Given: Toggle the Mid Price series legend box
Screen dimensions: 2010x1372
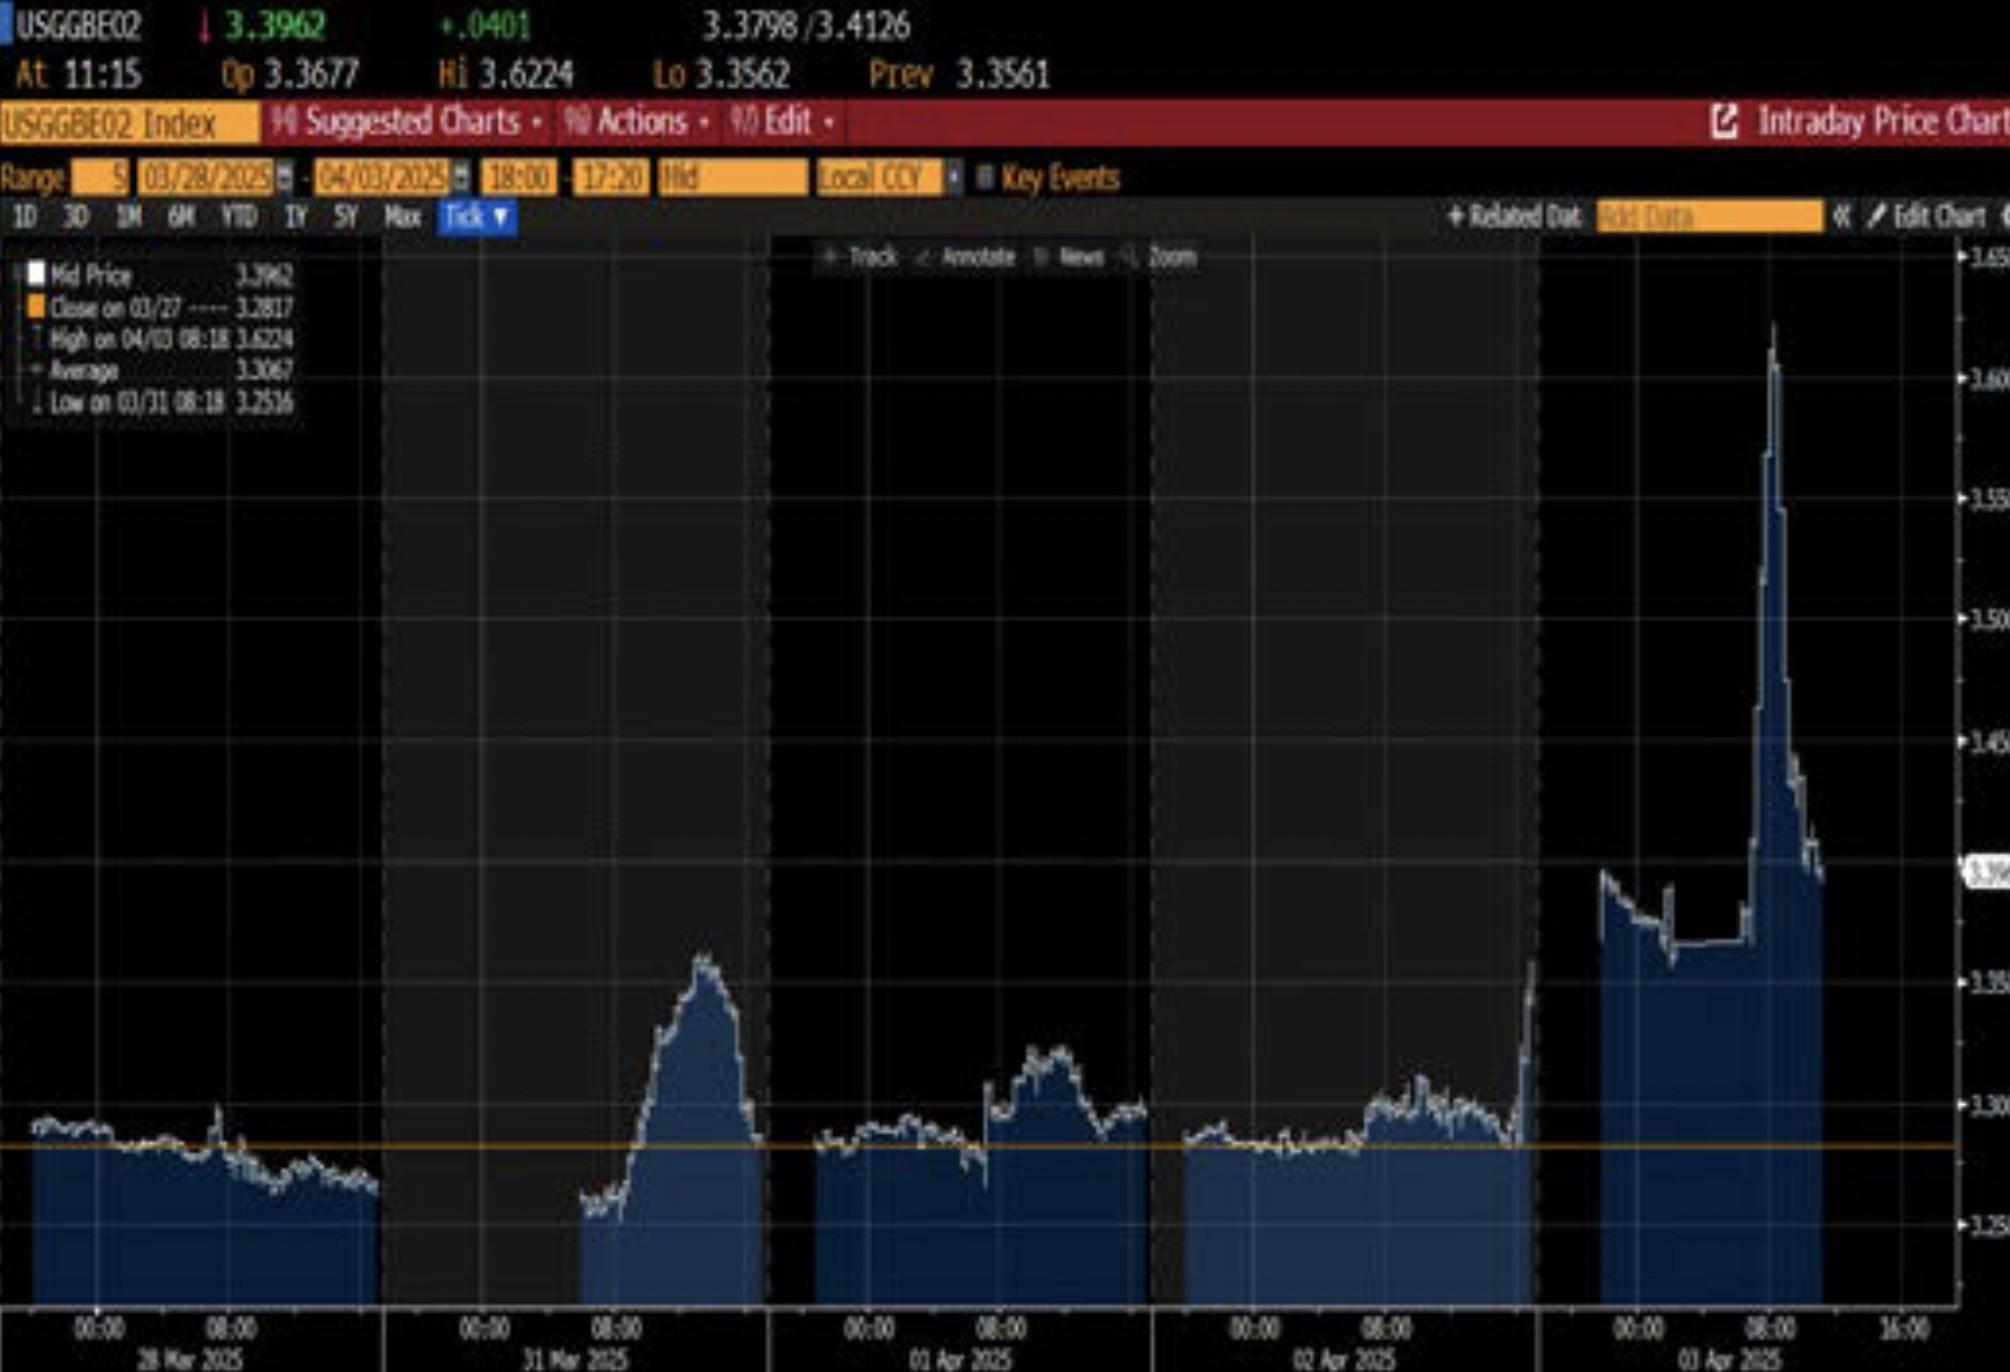Looking at the screenshot, I should (x=36, y=273).
